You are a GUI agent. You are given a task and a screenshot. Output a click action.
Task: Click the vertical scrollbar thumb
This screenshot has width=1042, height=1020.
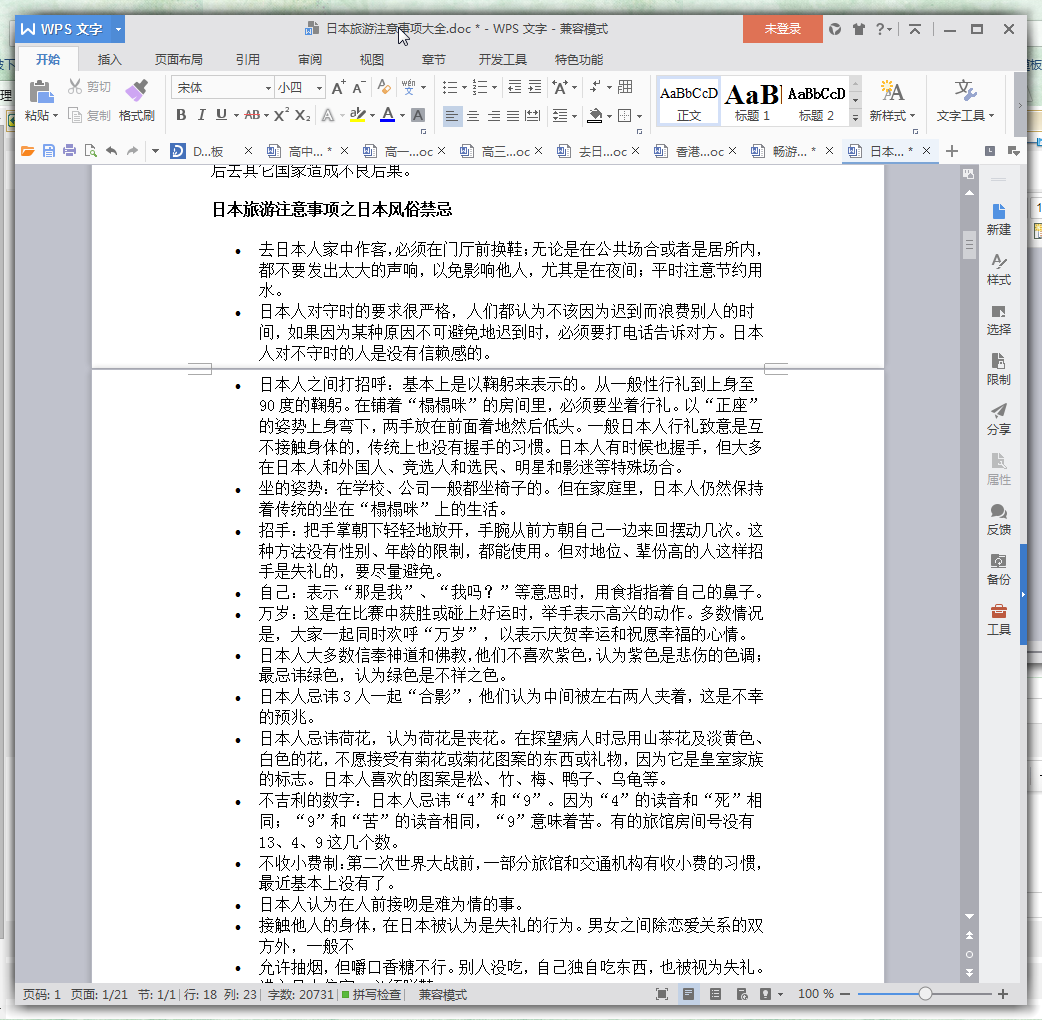pyautogui.click(x=969, y=245)
